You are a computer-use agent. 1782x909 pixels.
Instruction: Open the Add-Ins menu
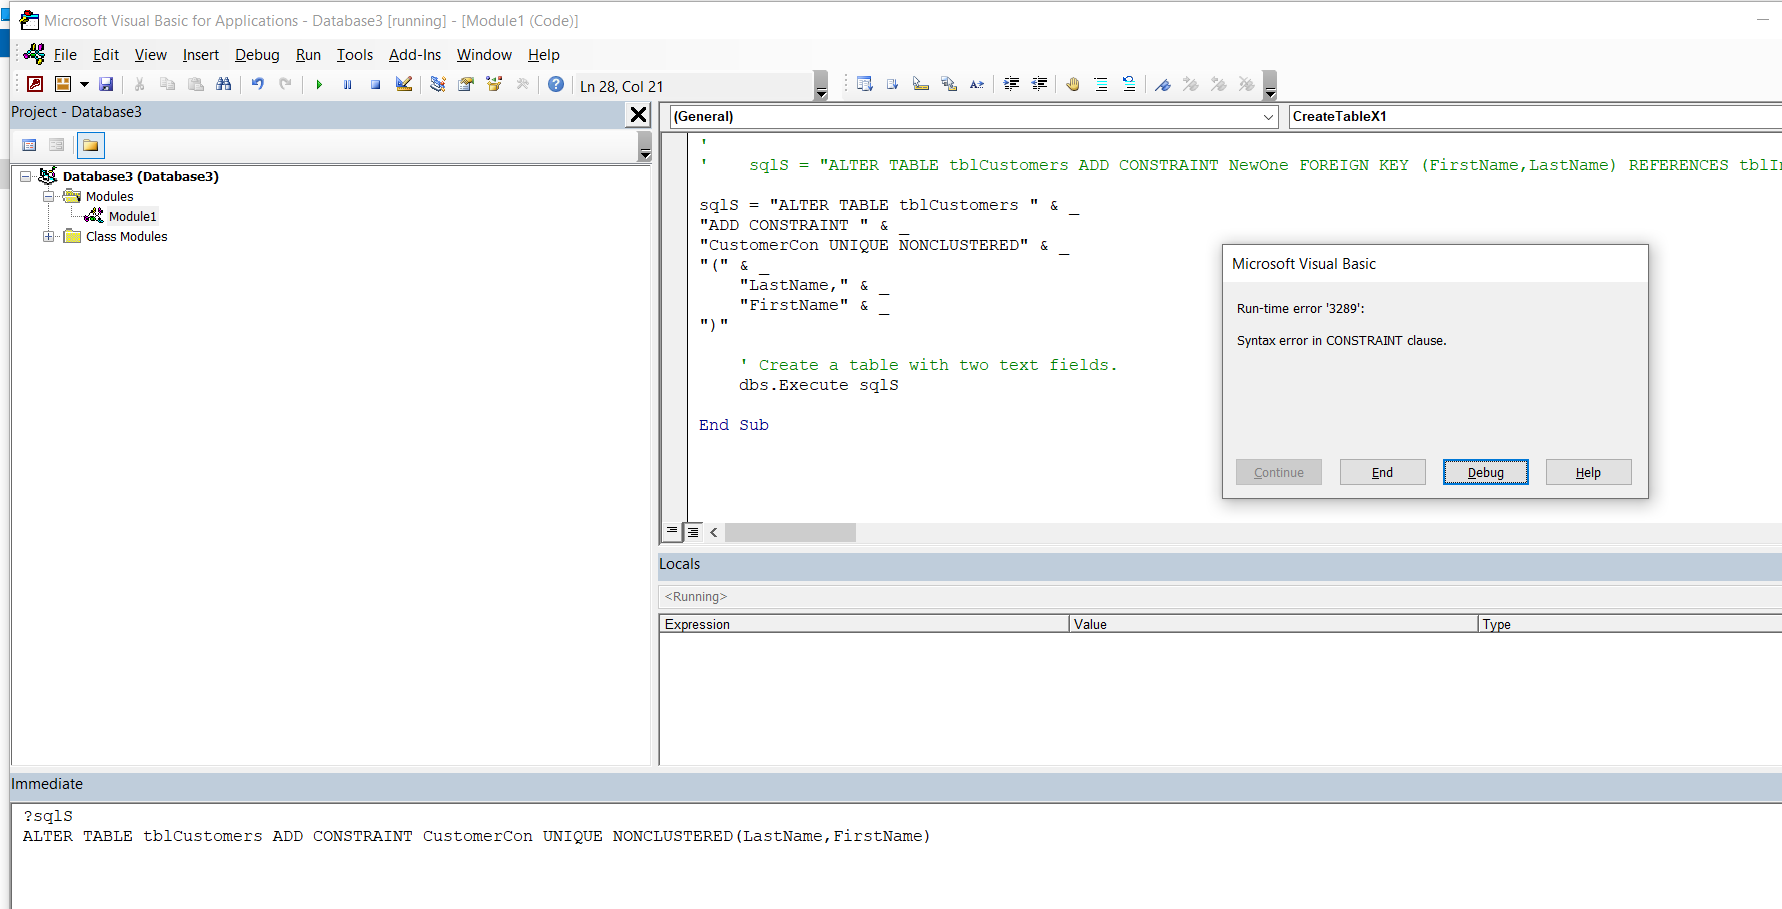tap(414, 55)
